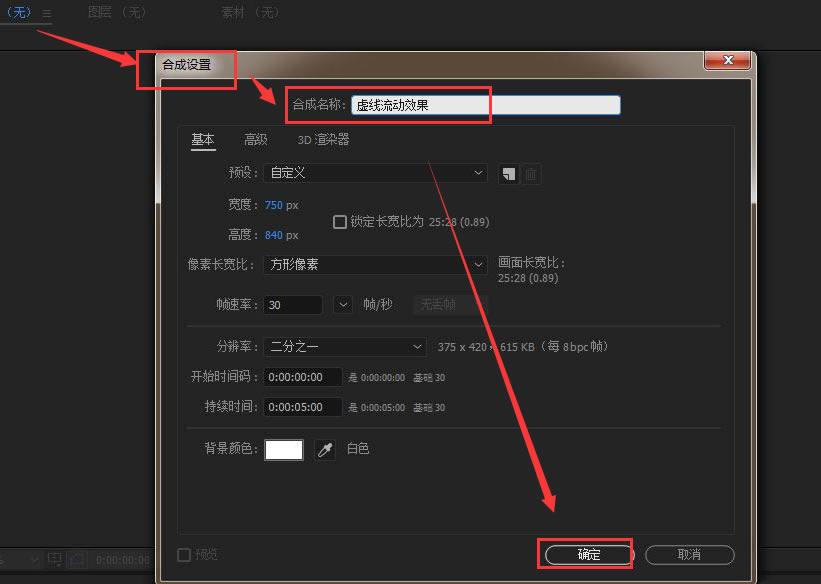Open the 像素长宽比 dropdown
Screen dimensions: 821x584
point(375,265)
